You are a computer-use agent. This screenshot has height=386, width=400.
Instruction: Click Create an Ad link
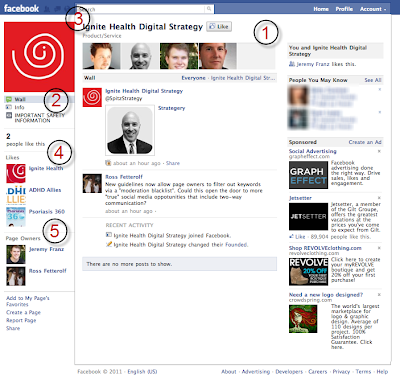pos(365,142)
